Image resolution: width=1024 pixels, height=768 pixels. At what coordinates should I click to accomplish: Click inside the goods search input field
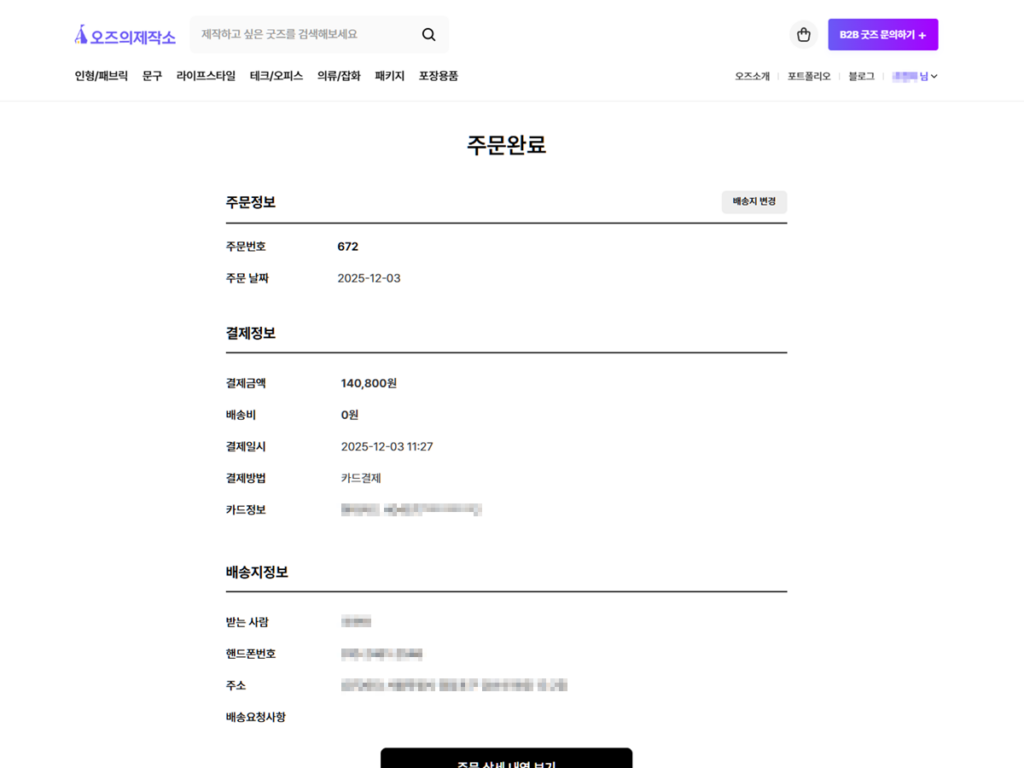pyautogui.click(x=300, y=34)
